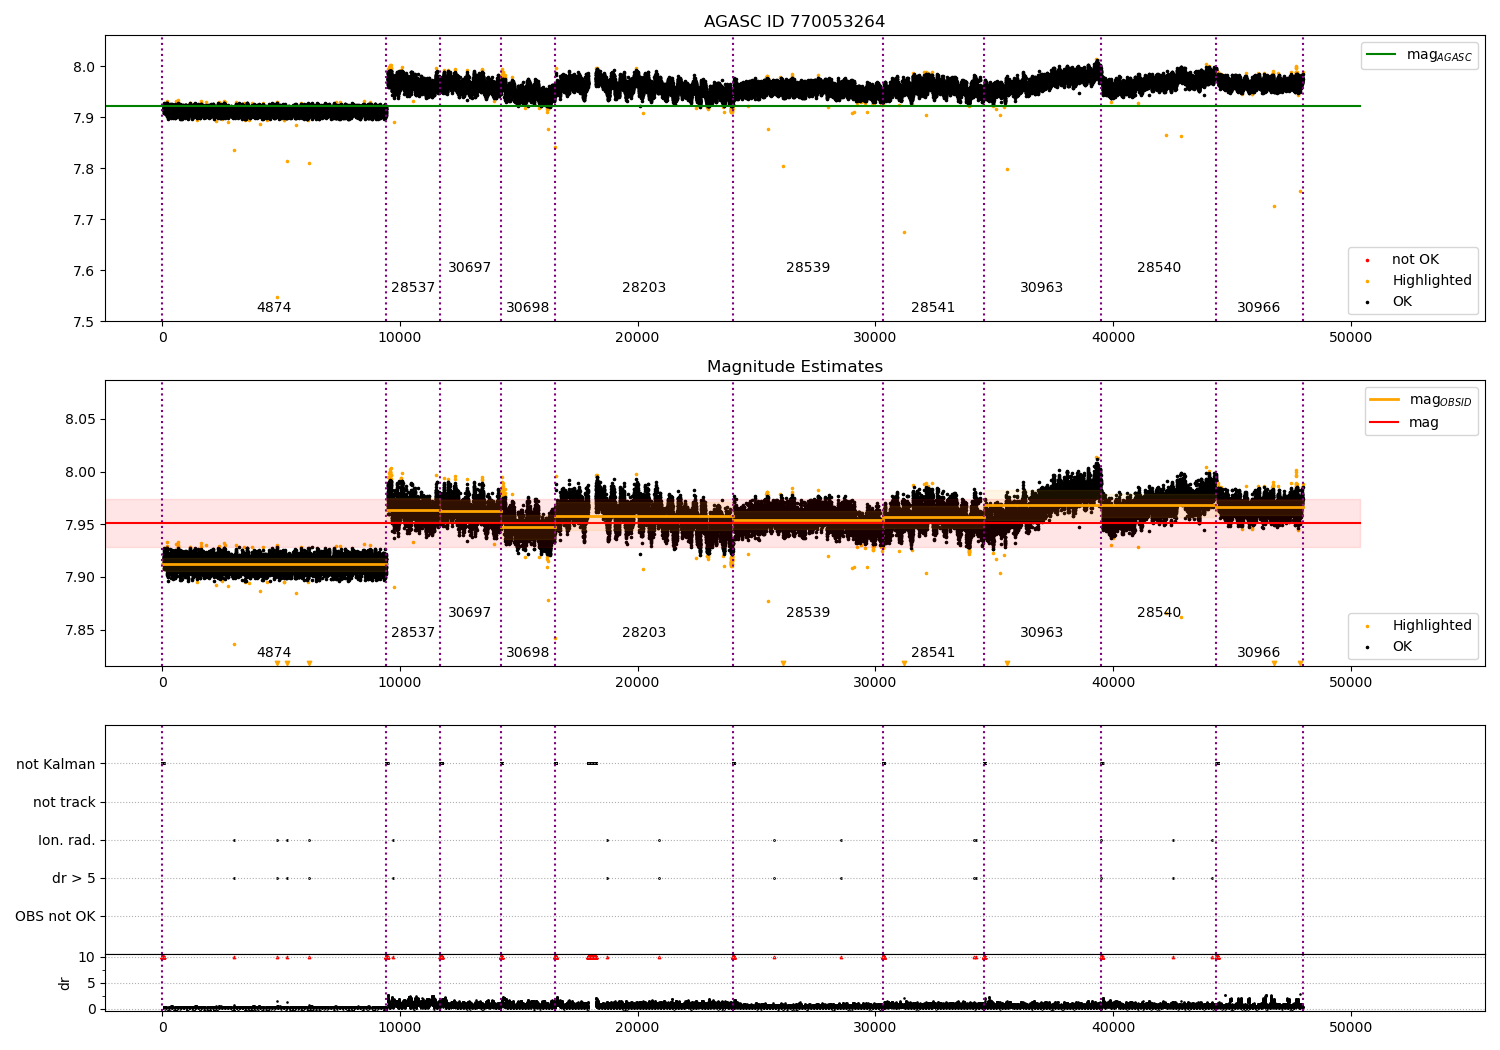
Task: Click the red 'mag' legend entry
Action: click(1404, 422)
